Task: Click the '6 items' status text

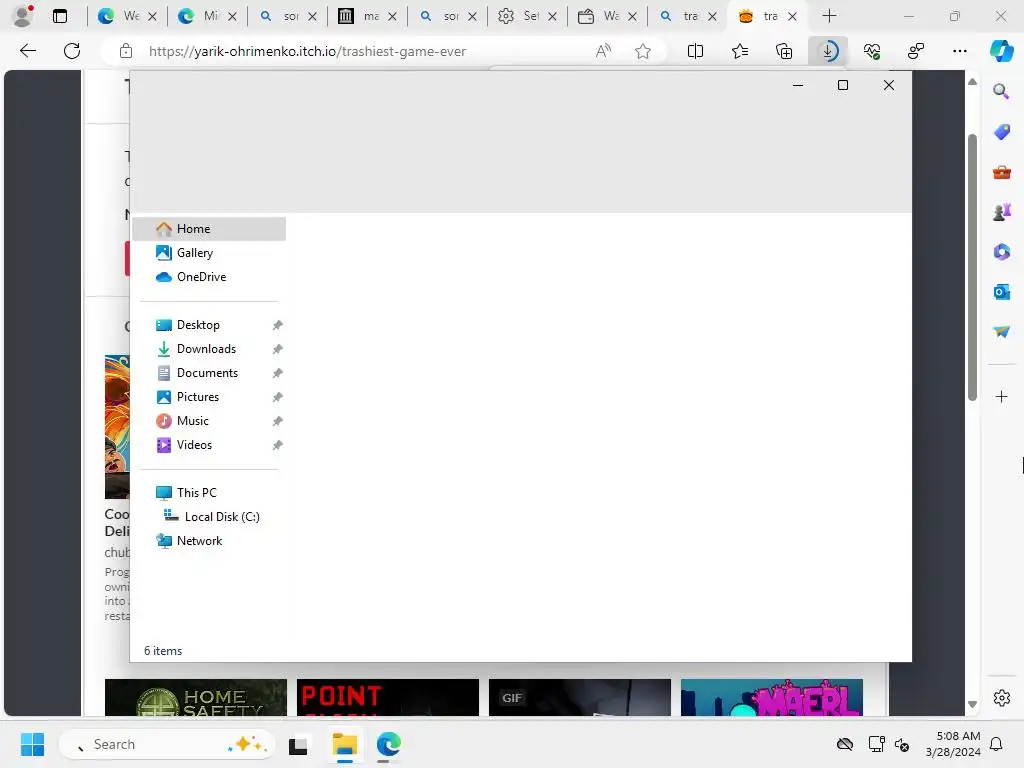Action: 163,650
